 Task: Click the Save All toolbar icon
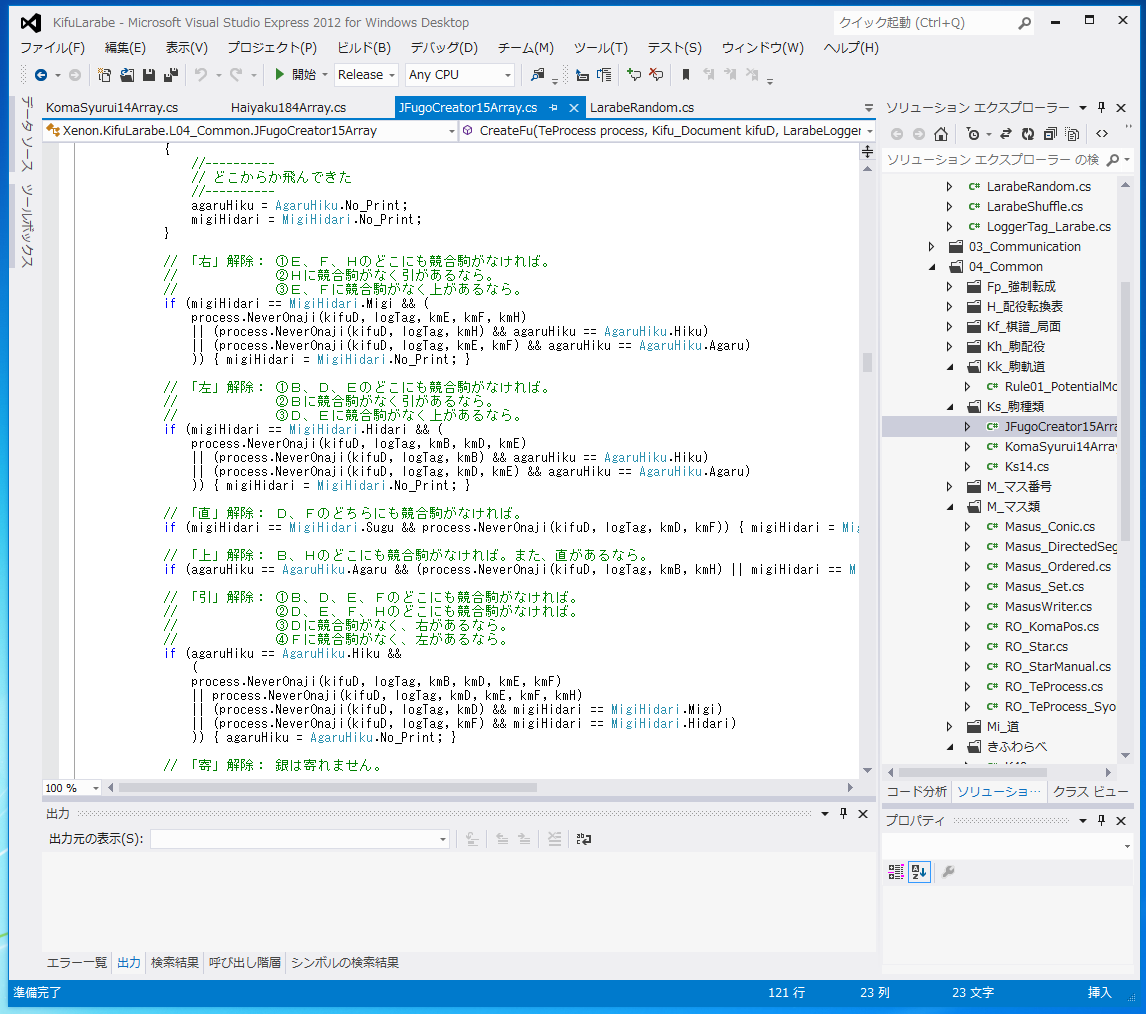[171, 75]
